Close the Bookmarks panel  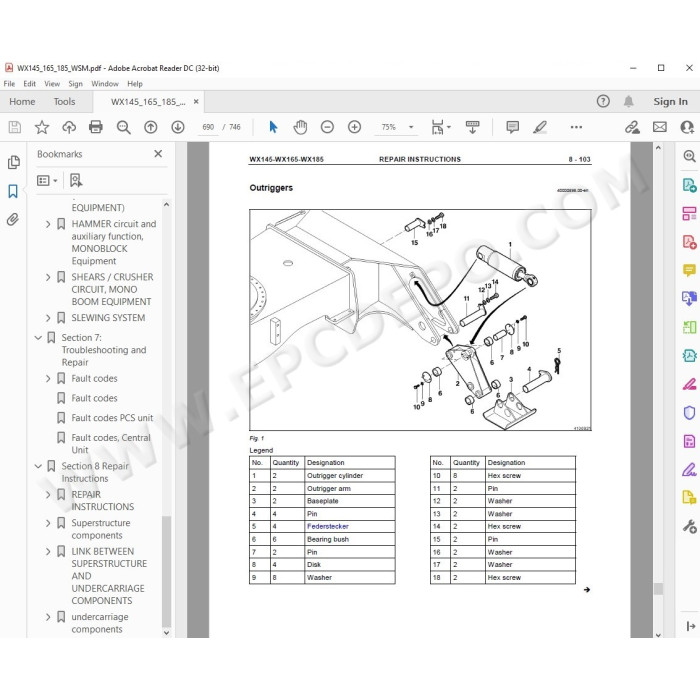[x=158, y=154]
